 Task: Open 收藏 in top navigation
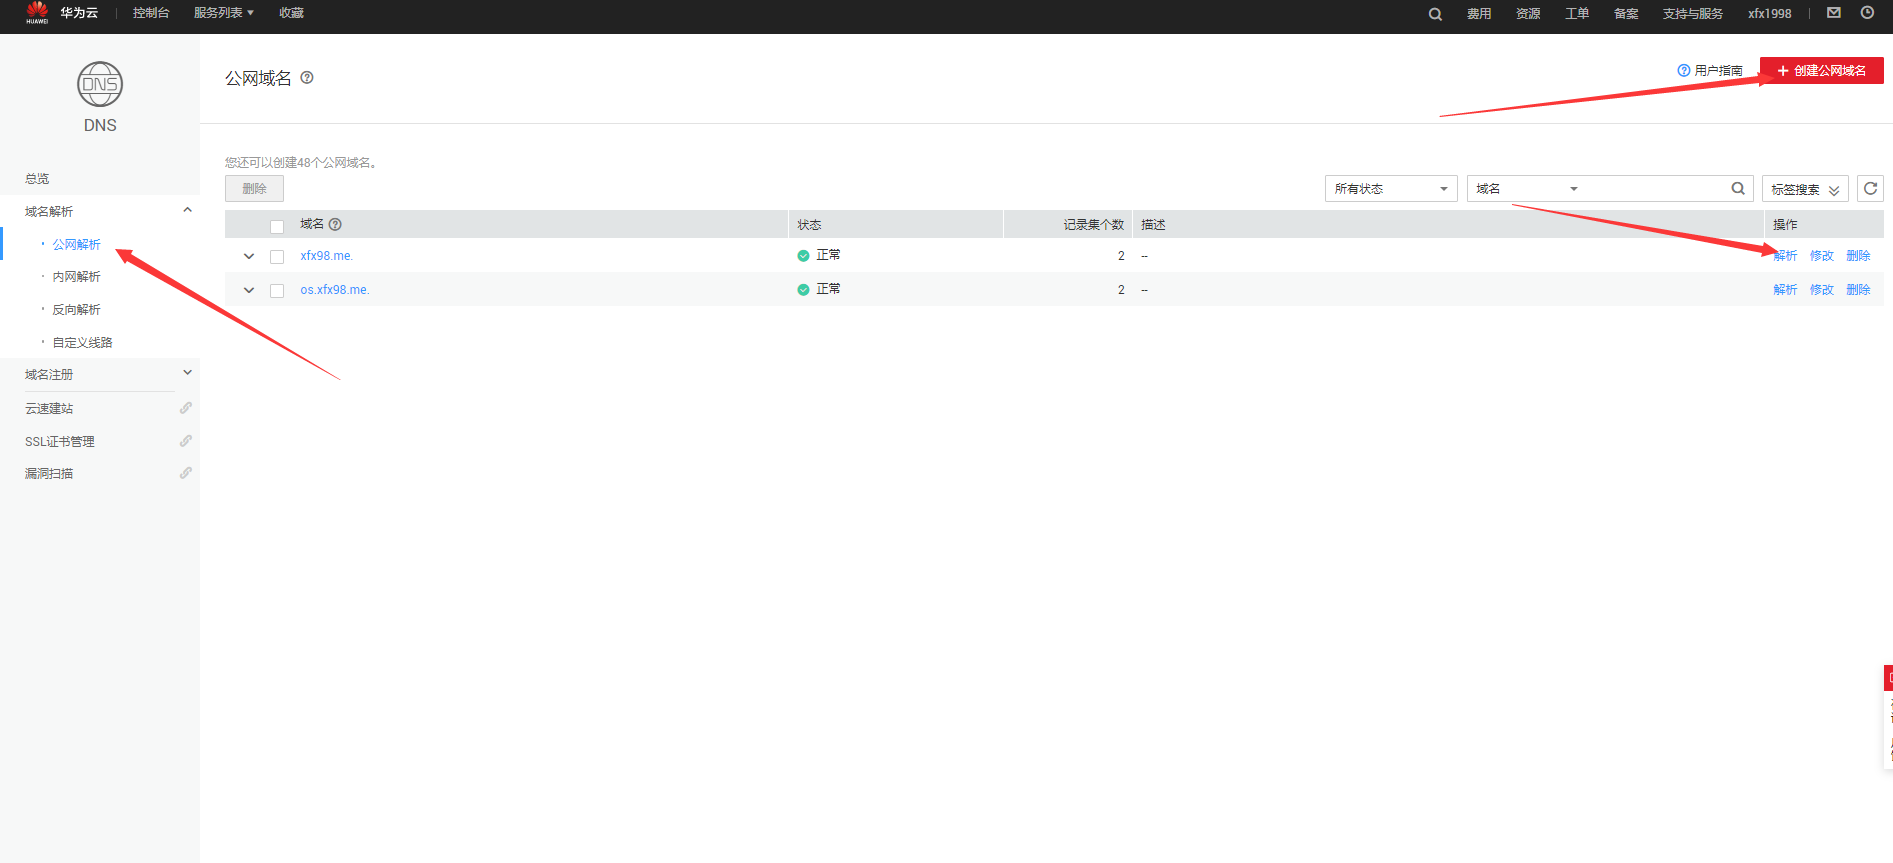pos(291,13)
